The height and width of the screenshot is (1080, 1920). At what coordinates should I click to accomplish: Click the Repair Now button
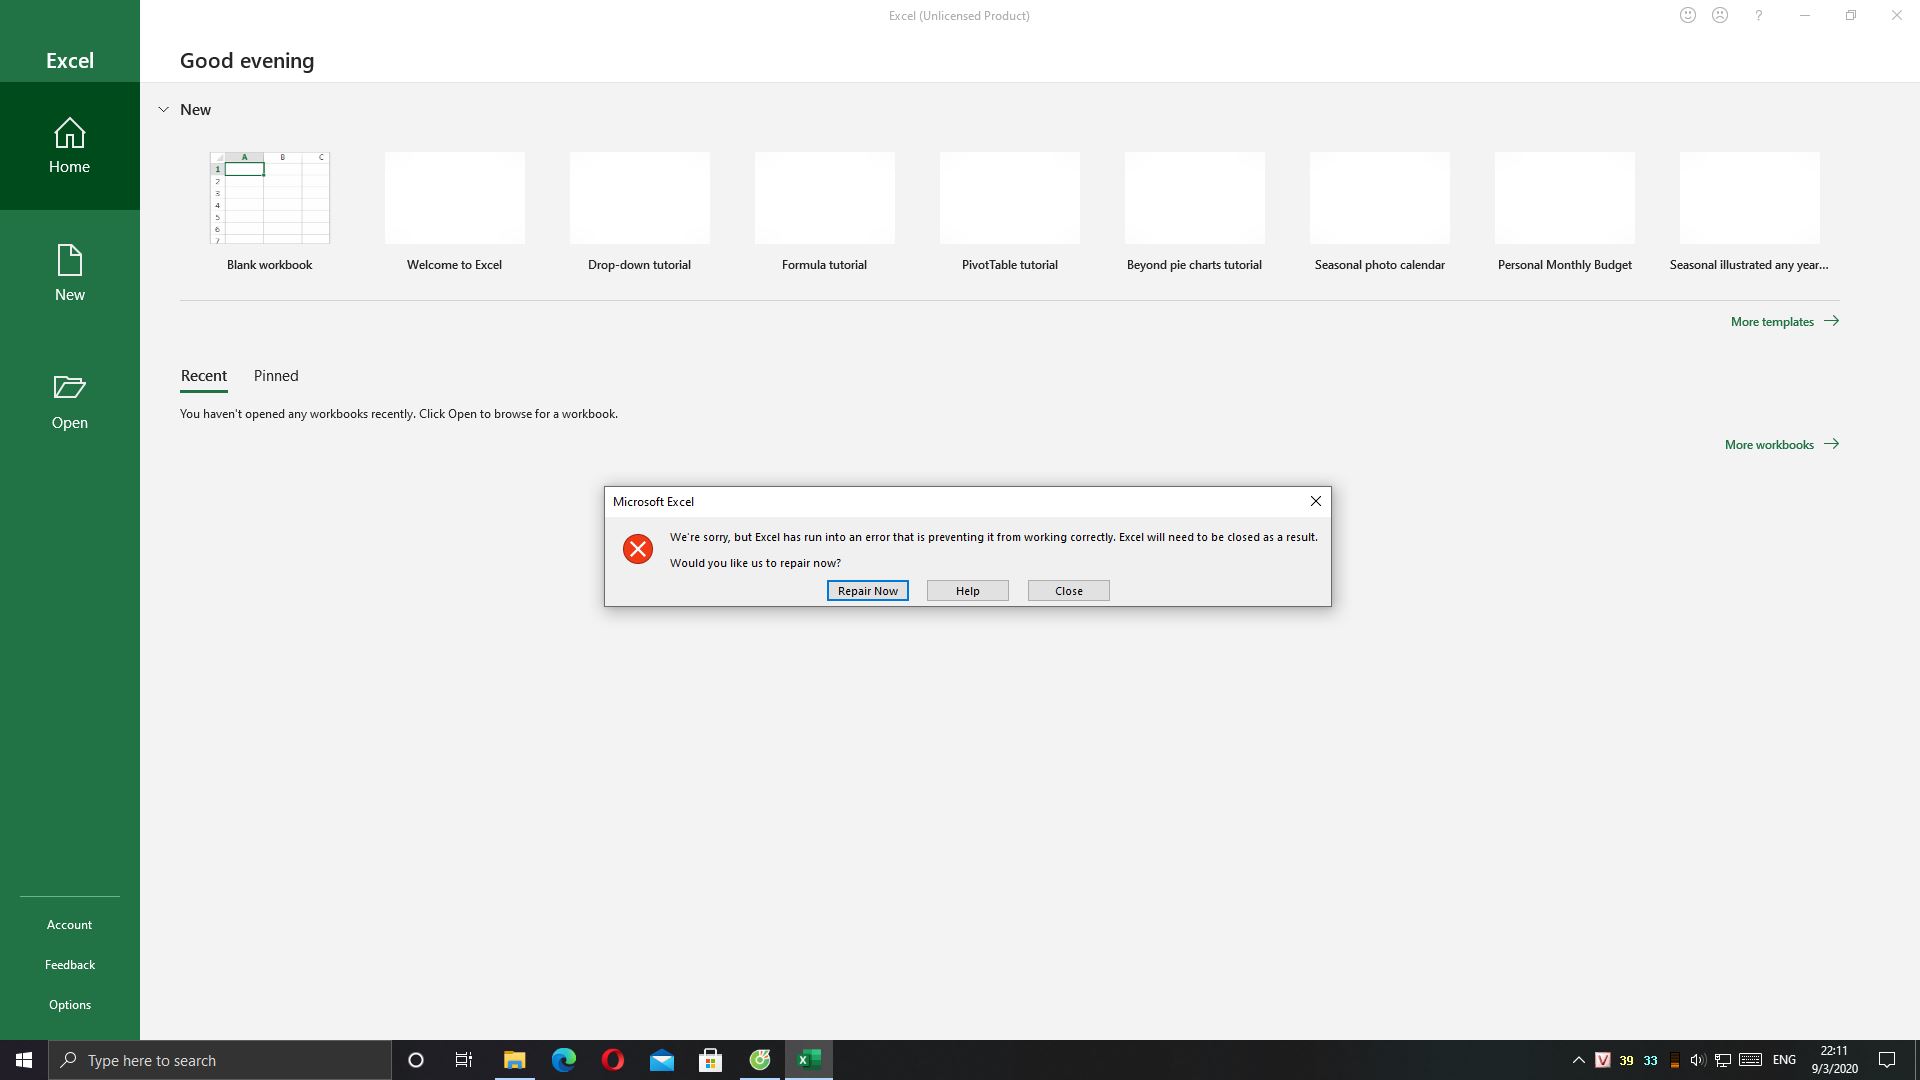(868, 589)
